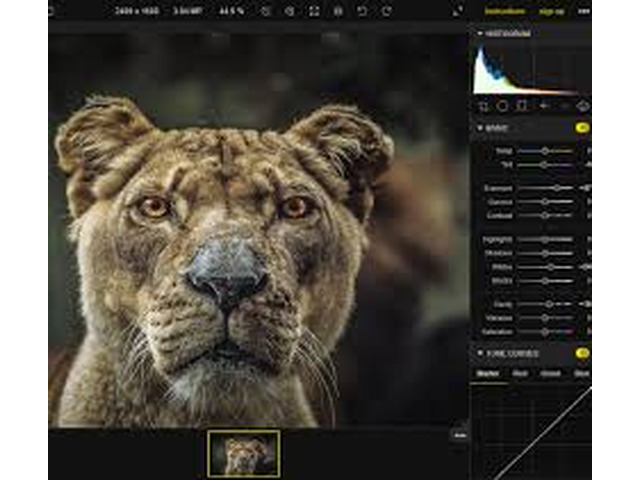Click the yellow Sign up link
This screenshot has height=480, width=640.
point(551,11)
